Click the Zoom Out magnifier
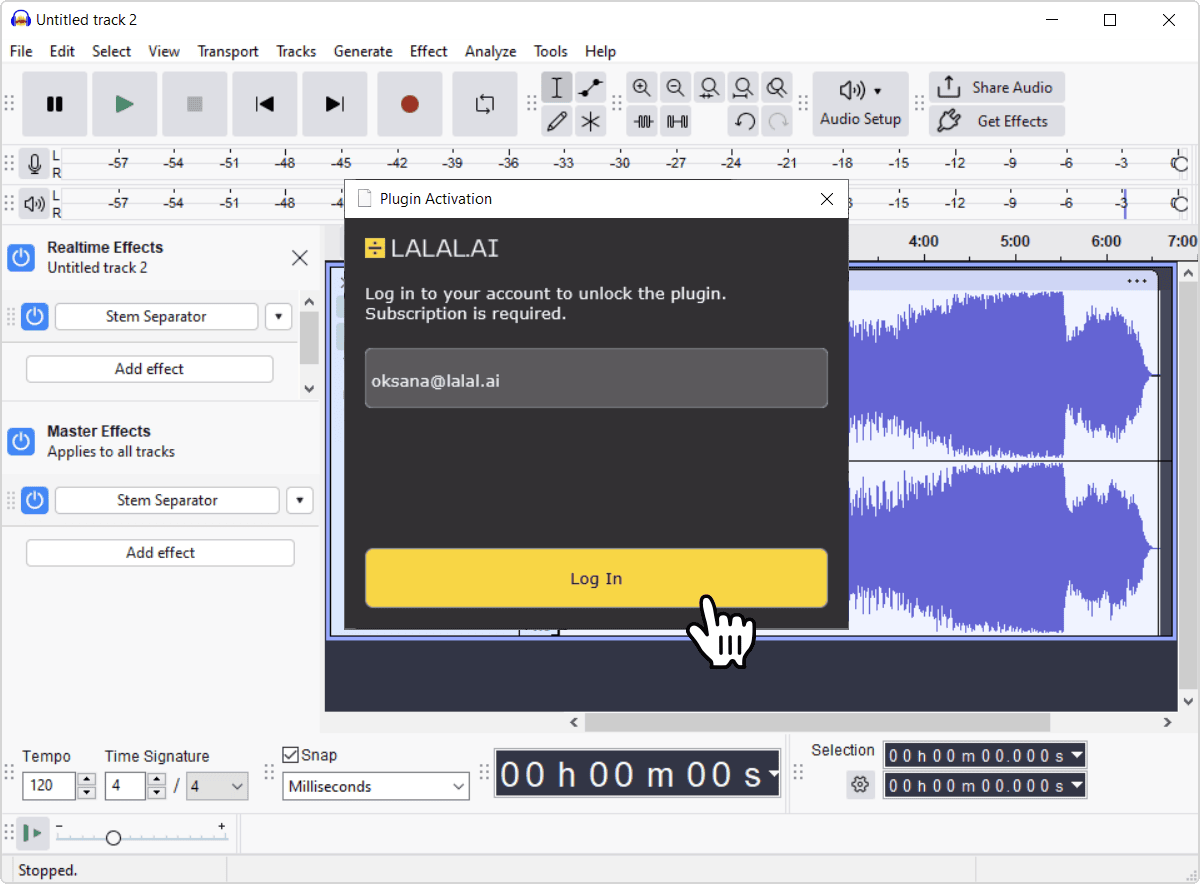 676,88
